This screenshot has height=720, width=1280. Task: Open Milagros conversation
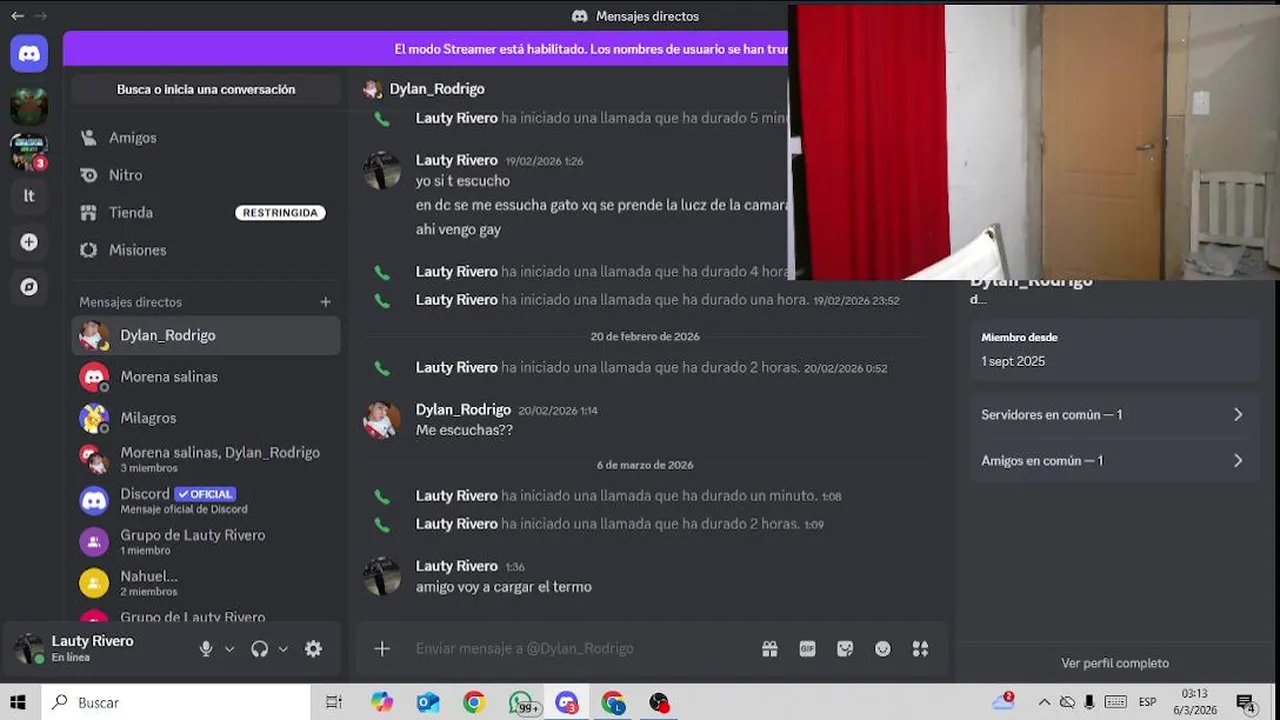pos(206,418)
